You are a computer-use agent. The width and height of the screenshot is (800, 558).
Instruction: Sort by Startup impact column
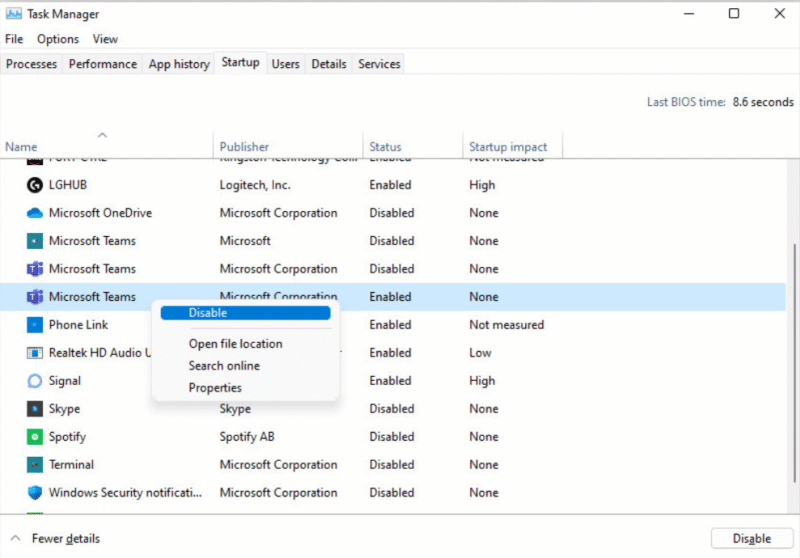pyautogui.click(x=508, y=147)
